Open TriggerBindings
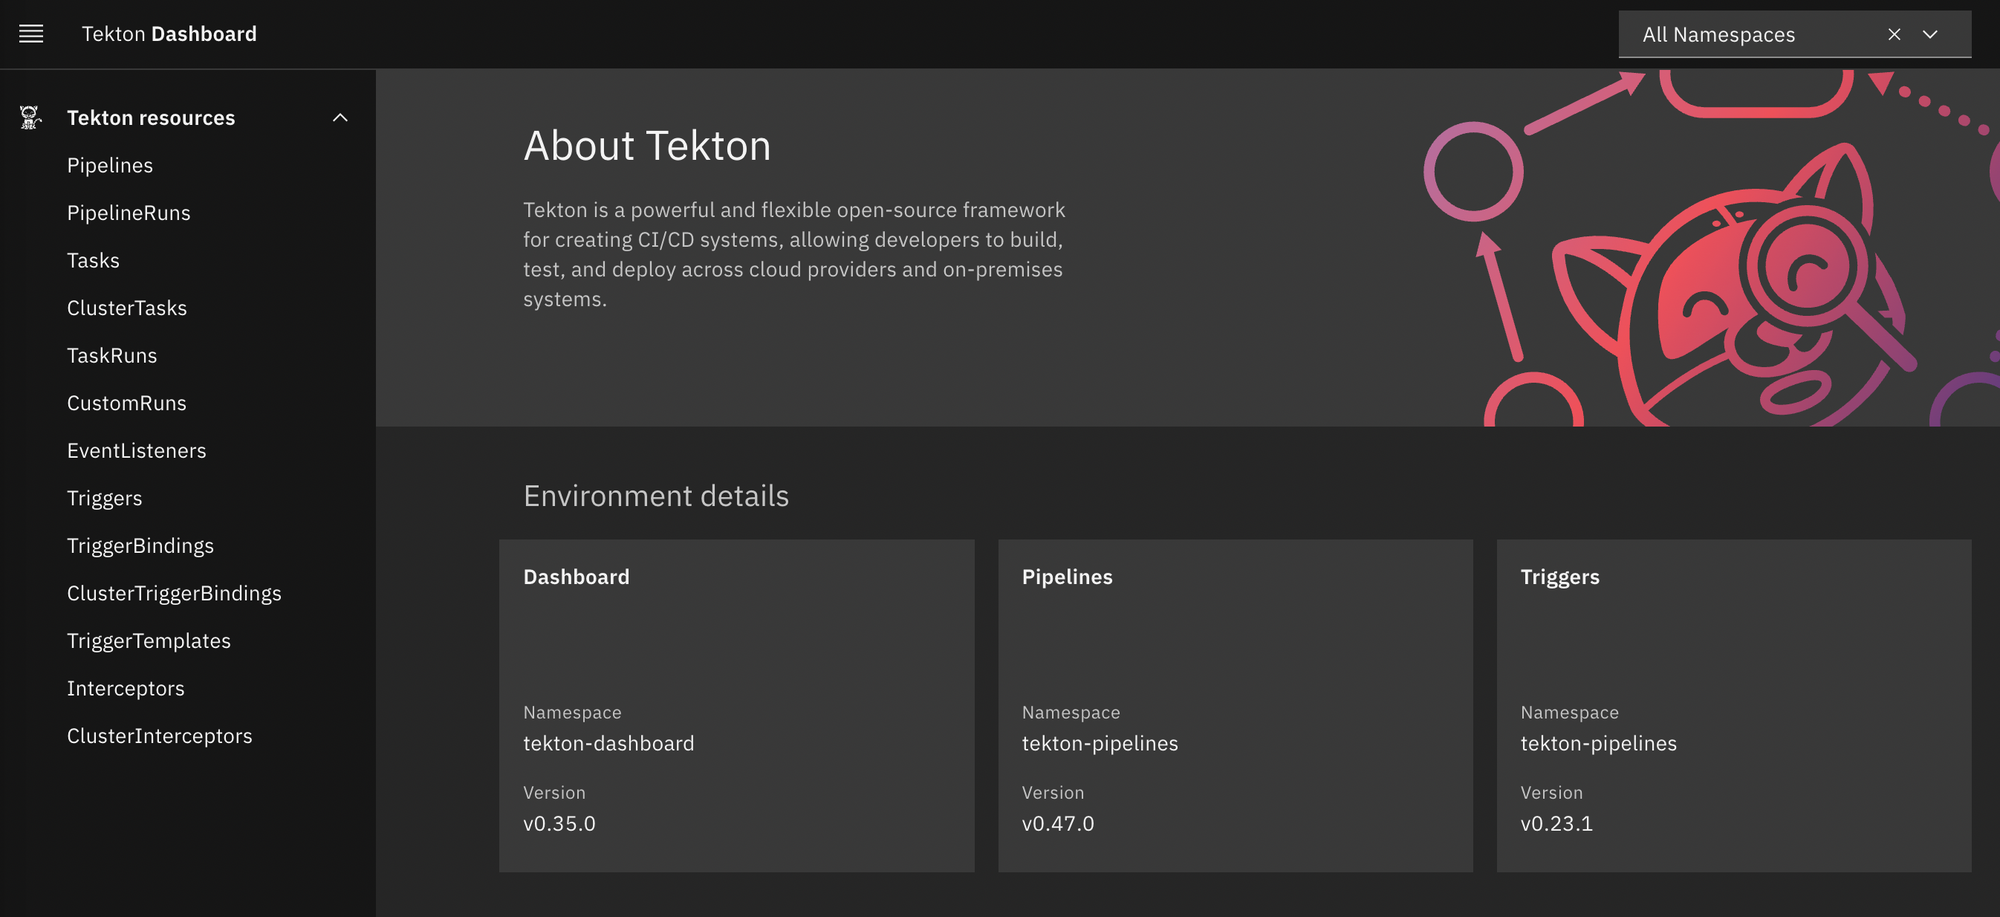The image size is (2000, 917). tap(141, 546)
